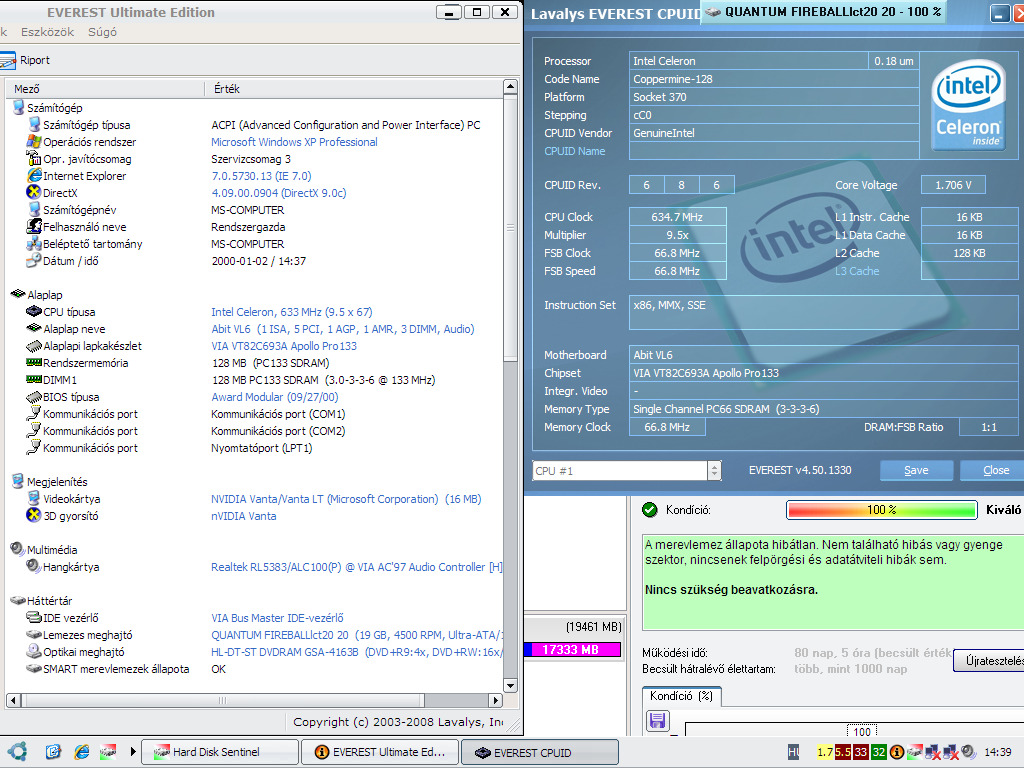The image size is (1024, 768).
Task: Click the DirectX row icon
Action: pos(34,192)
